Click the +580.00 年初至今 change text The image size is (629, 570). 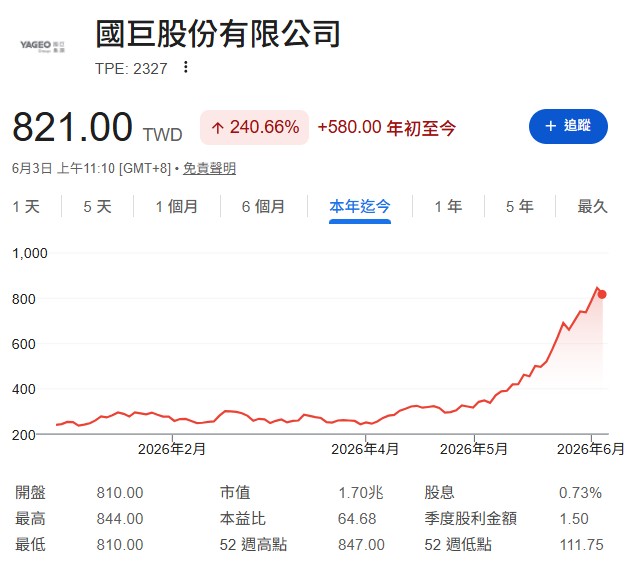[387, 128]
